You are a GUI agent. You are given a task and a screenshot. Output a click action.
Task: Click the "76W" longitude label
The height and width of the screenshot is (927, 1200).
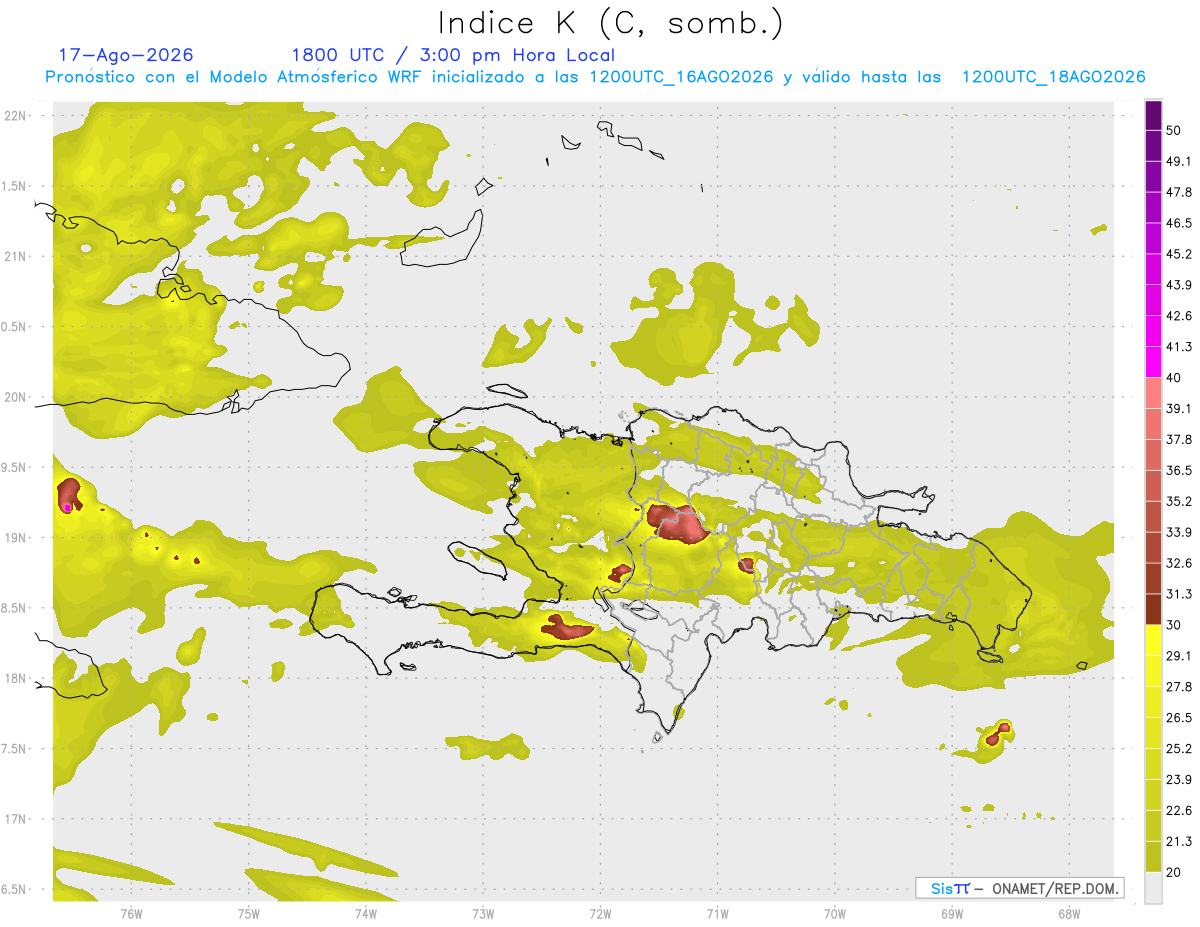pos(132,913)
